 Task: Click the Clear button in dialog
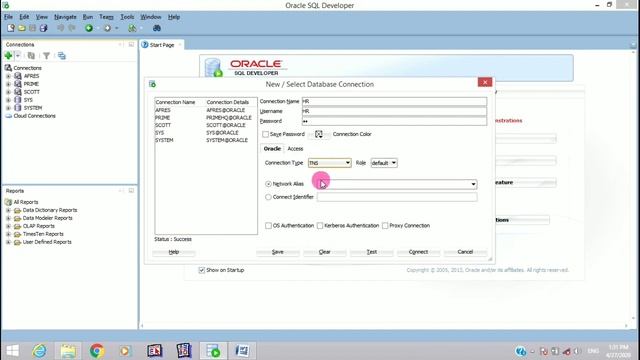click(324, 252)
